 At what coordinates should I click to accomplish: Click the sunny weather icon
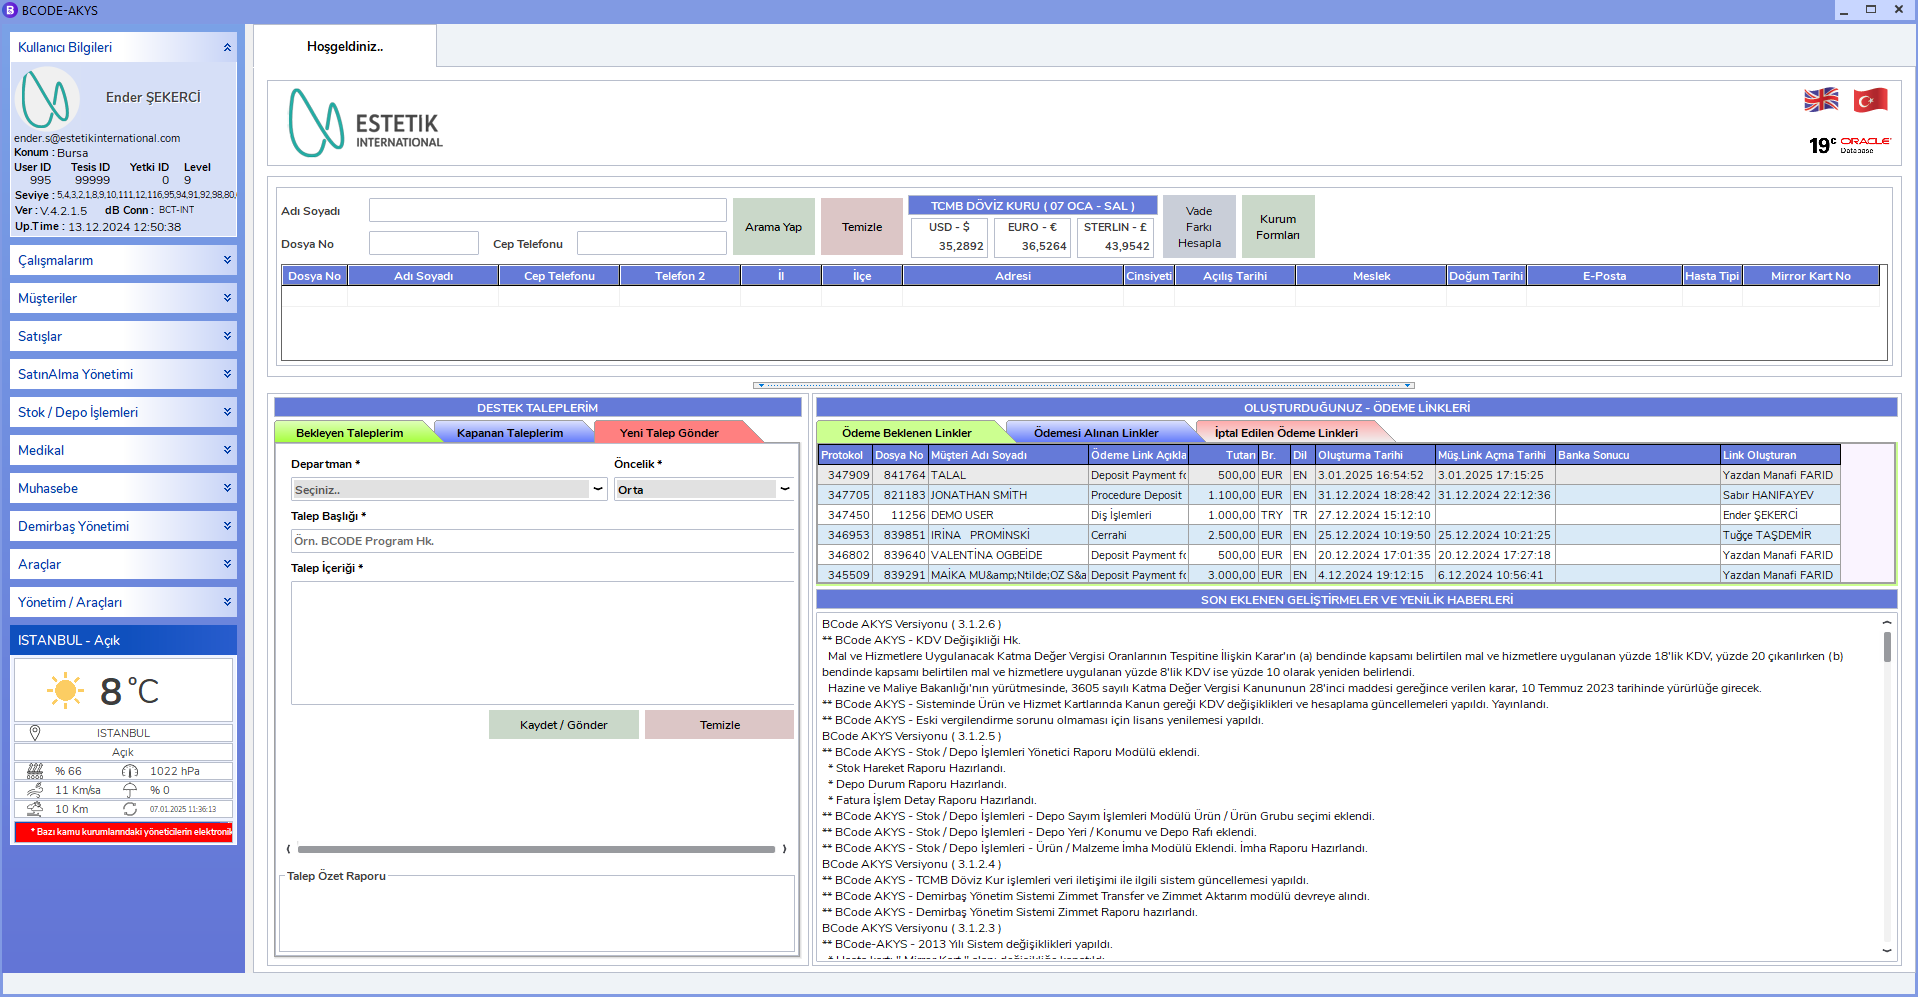tap(66, 690)
